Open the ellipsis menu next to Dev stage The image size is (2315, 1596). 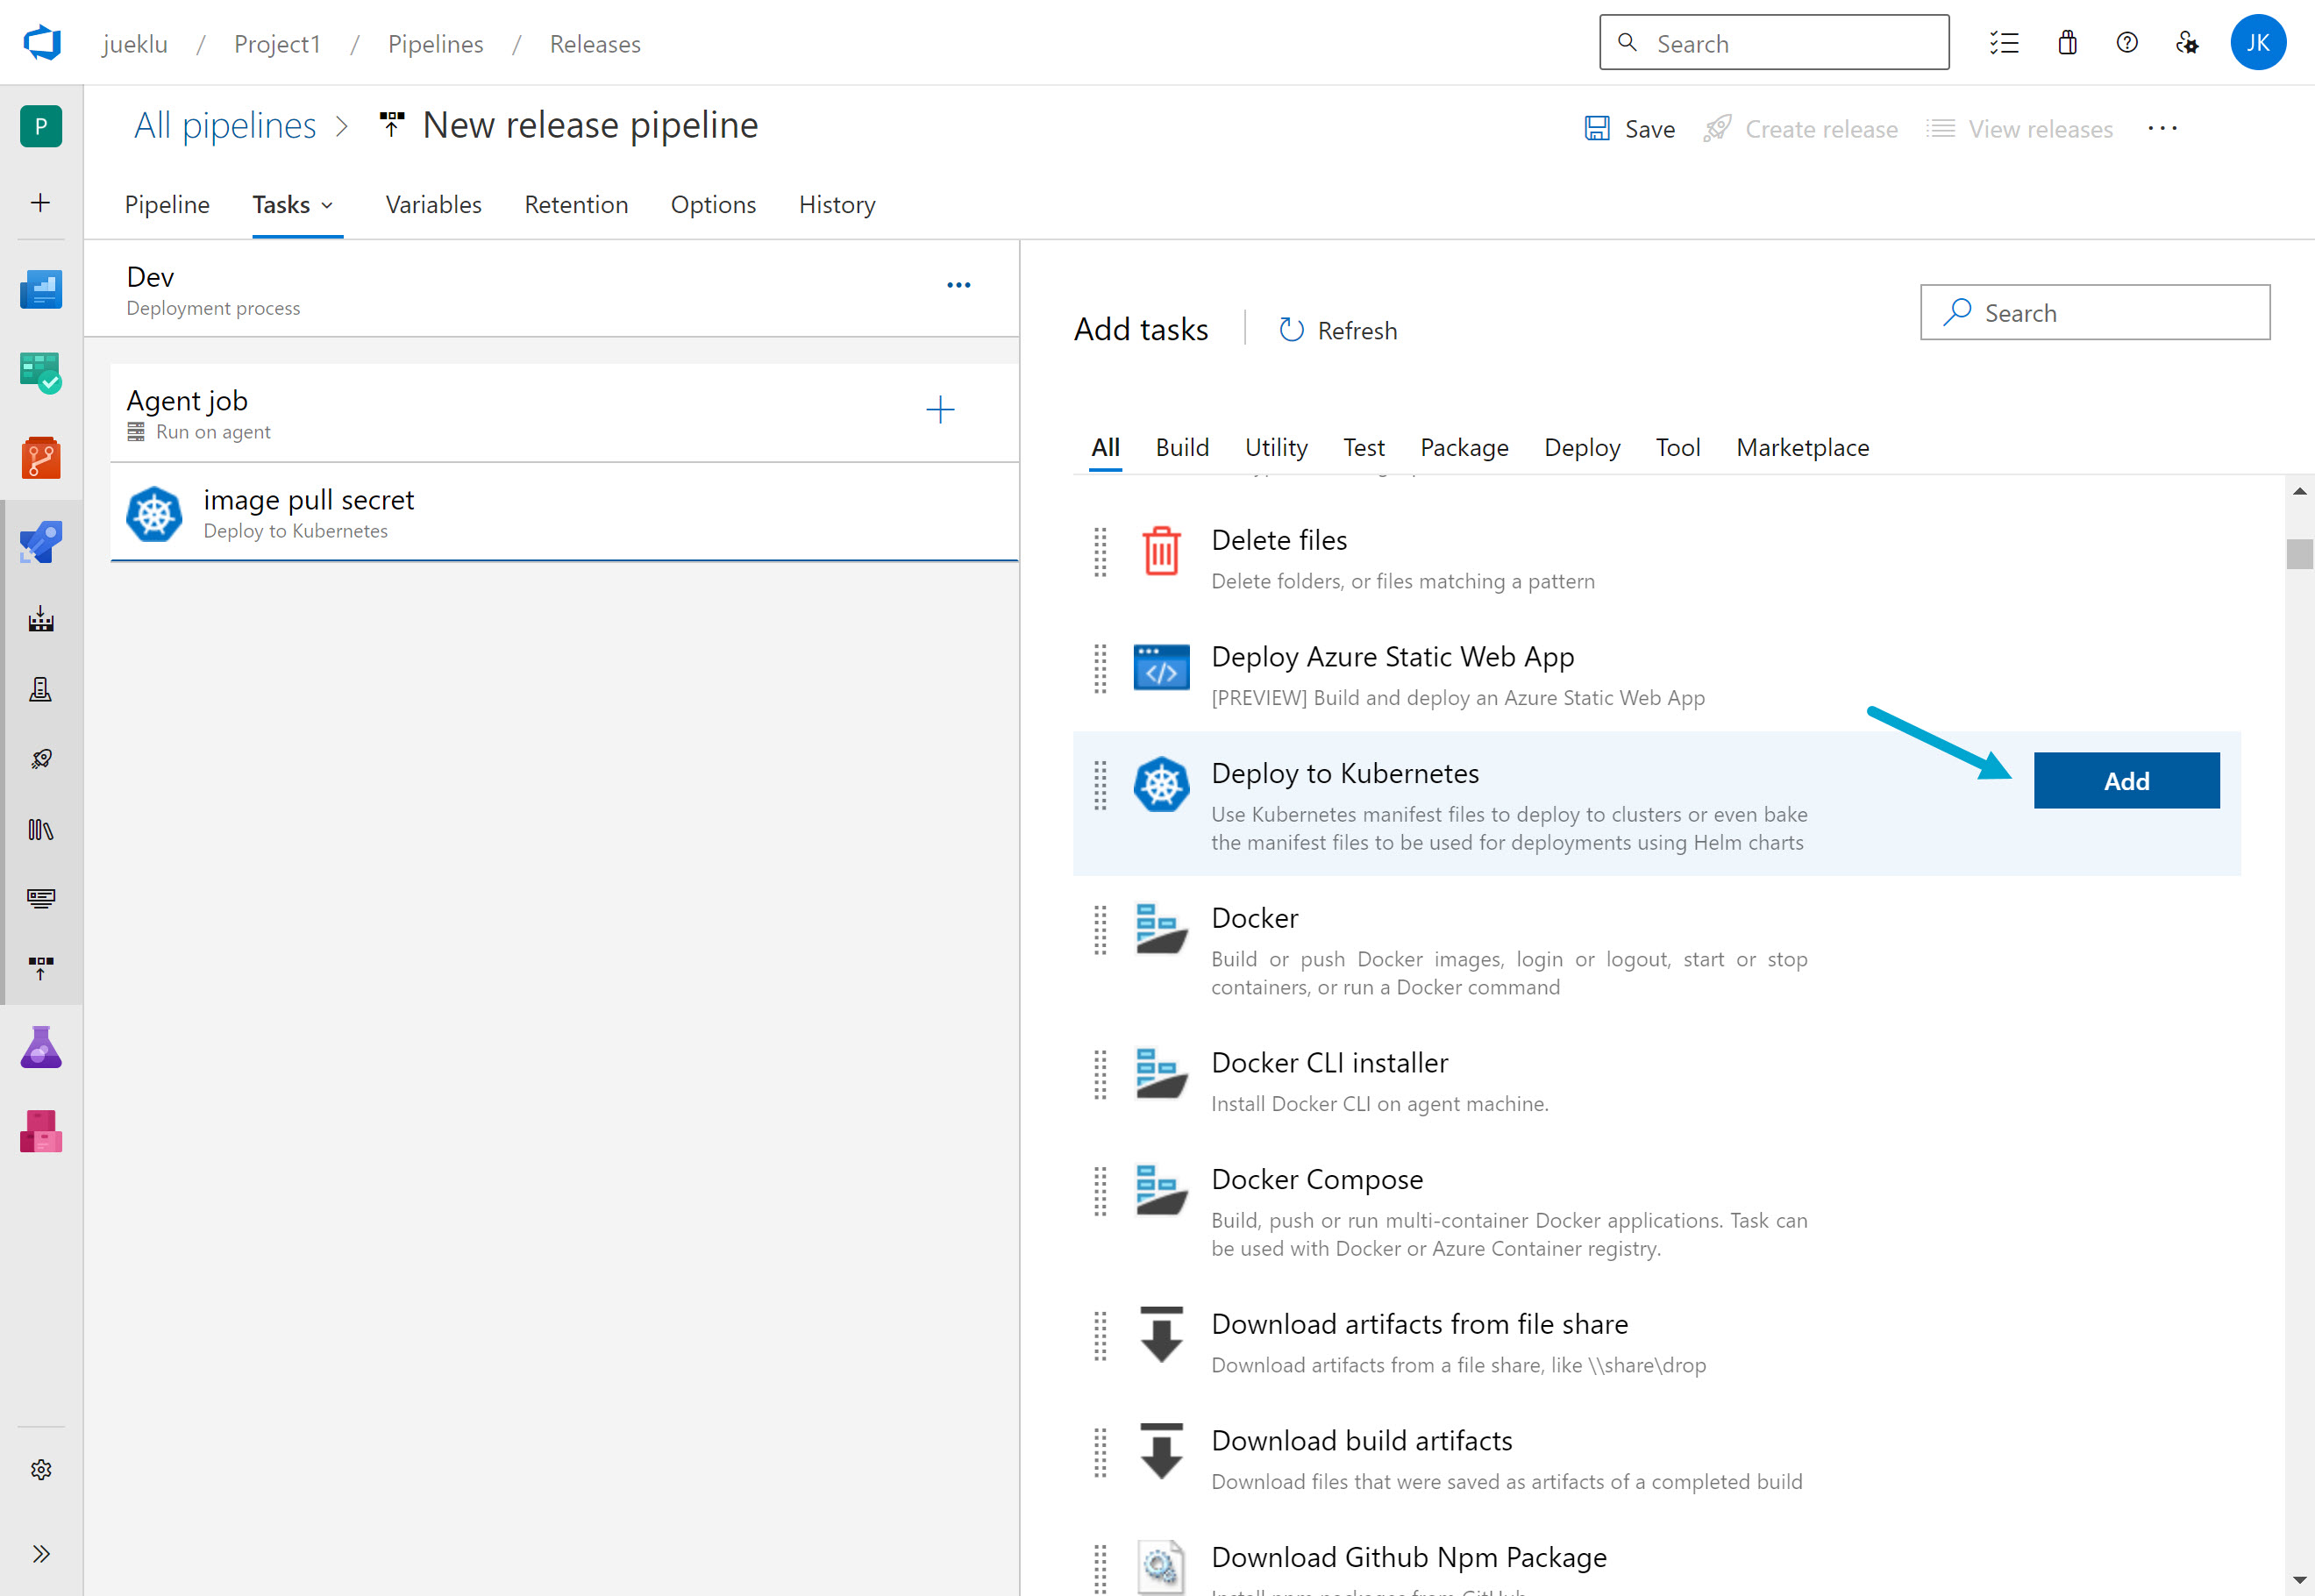958,285
